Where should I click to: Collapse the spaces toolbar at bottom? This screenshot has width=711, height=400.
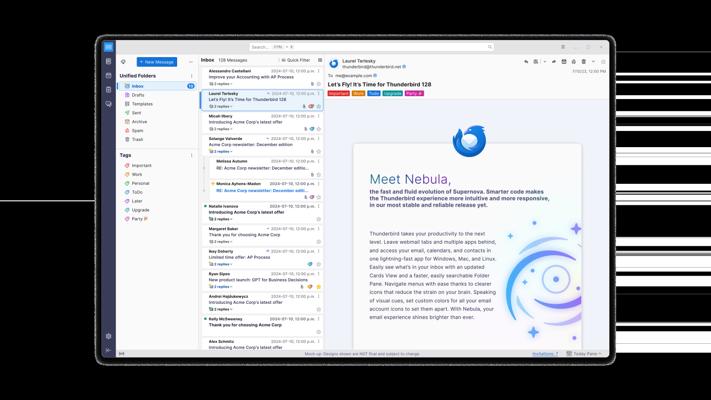click(108, 350)
